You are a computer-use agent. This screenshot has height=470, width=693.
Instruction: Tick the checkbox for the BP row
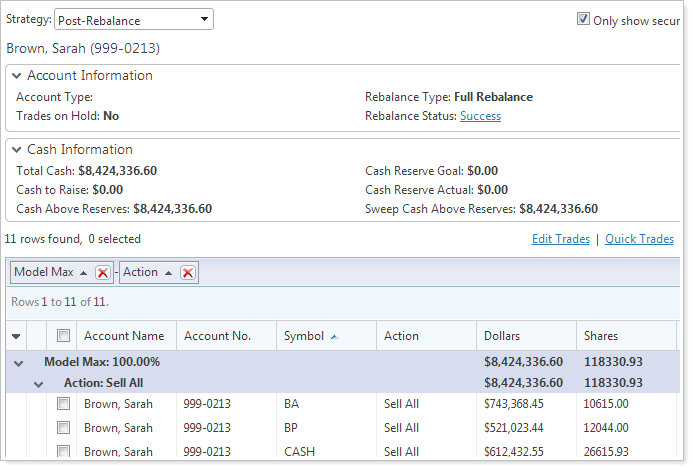pyautogui.click(x=63, y=428)
